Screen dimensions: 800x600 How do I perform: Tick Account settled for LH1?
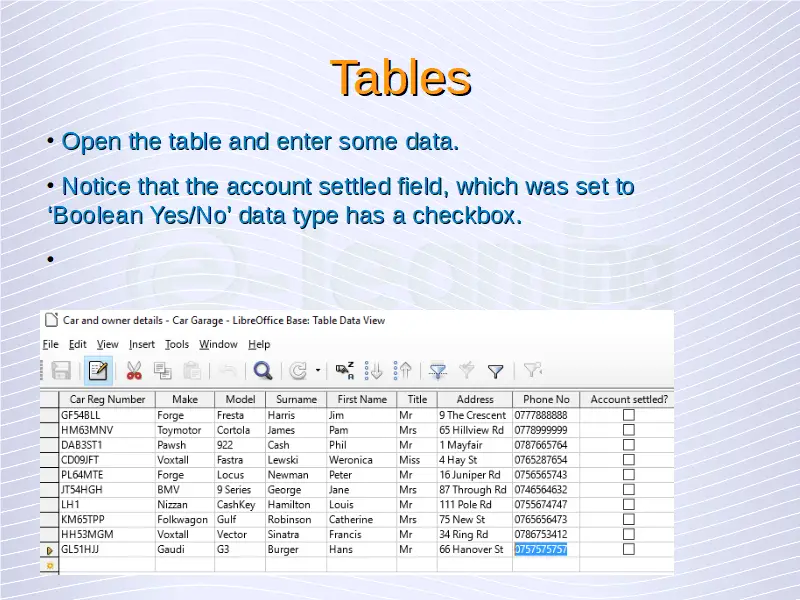click(629, 504)
